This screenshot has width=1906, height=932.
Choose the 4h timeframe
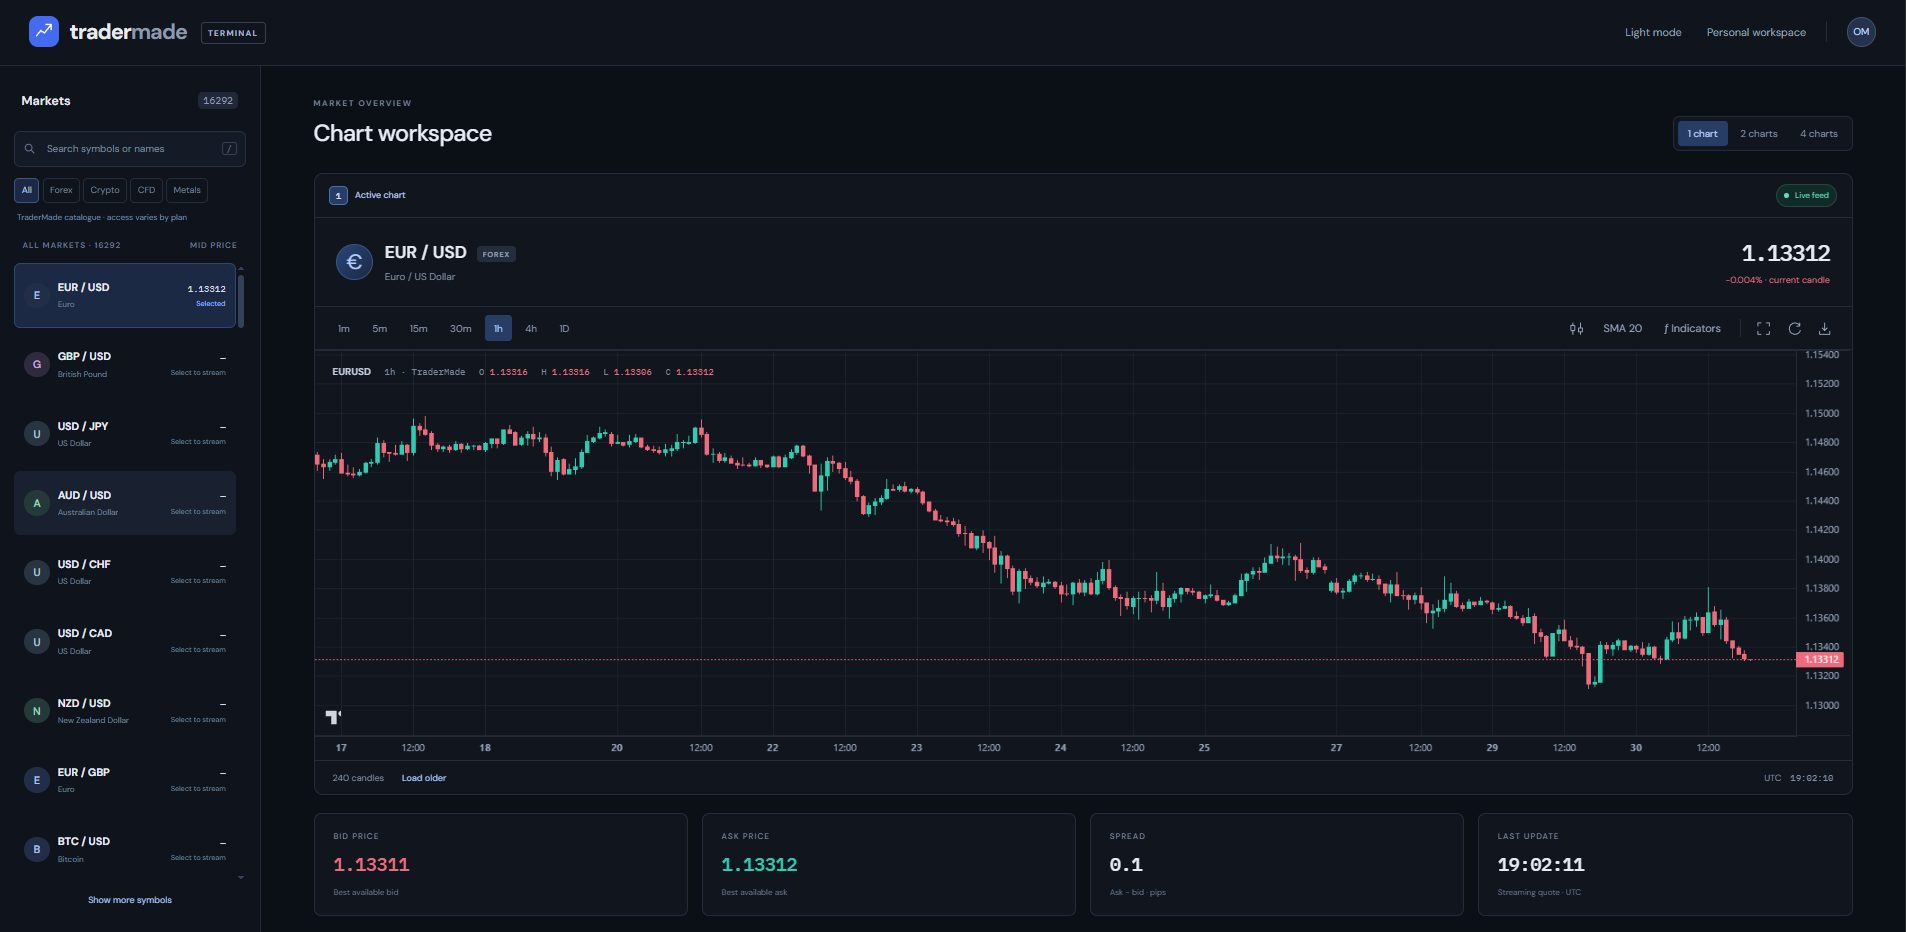pos(531,329)
